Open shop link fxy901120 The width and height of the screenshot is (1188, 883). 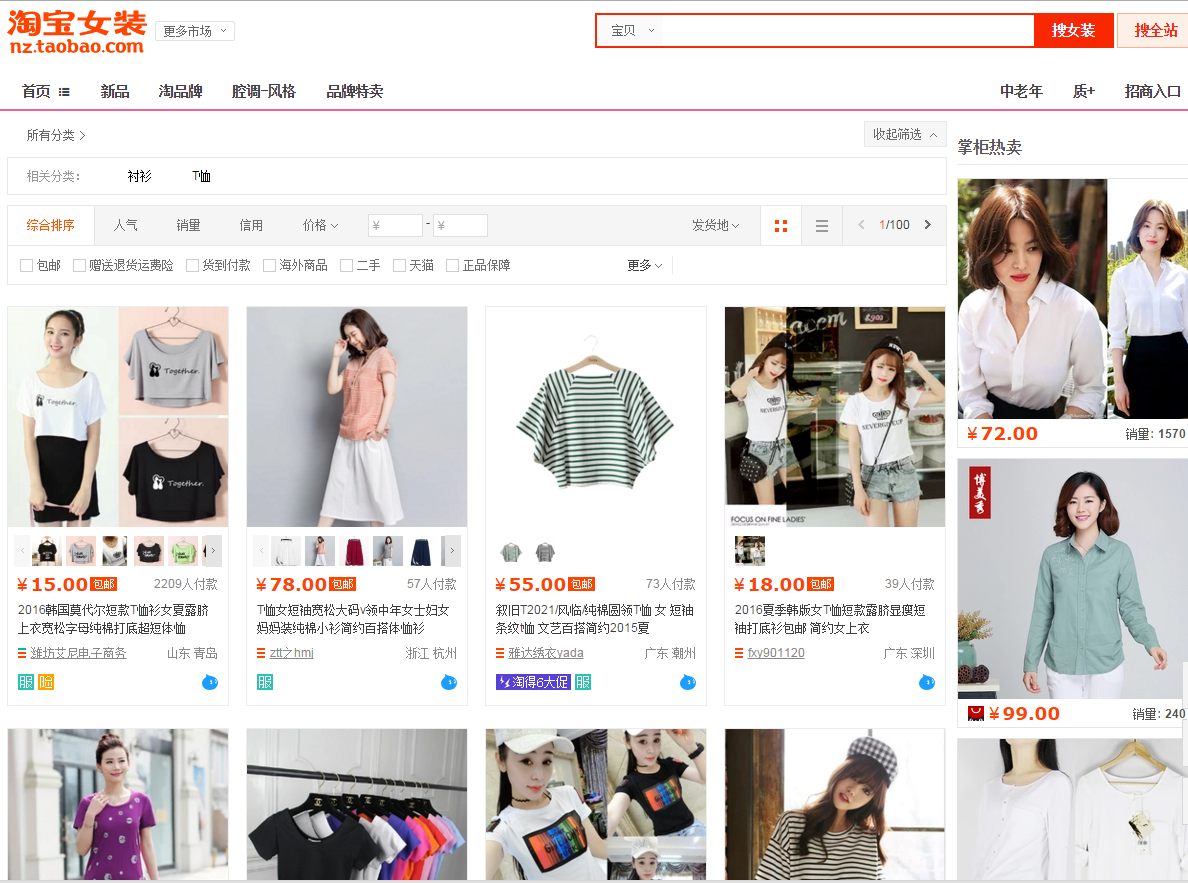click(x=776, y=653)
